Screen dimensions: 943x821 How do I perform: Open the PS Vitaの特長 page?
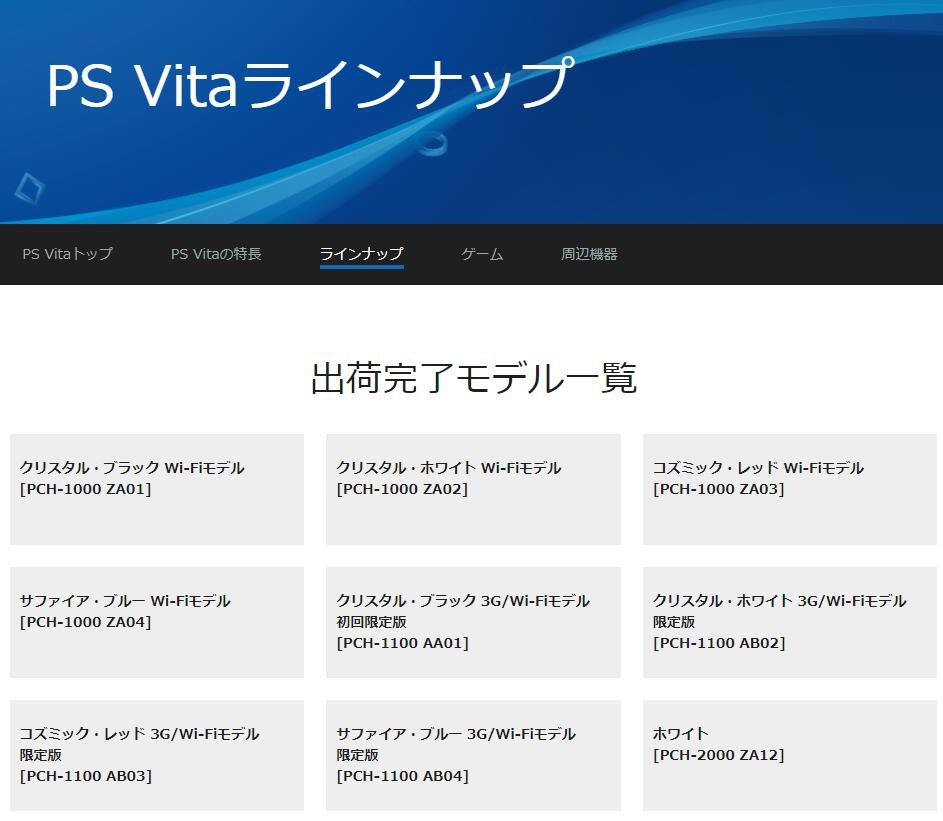tap(216, 254)
